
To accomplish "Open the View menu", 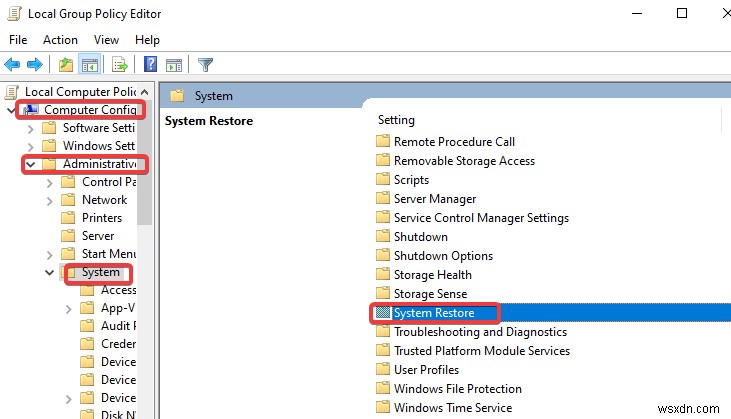I will (106, 40).
